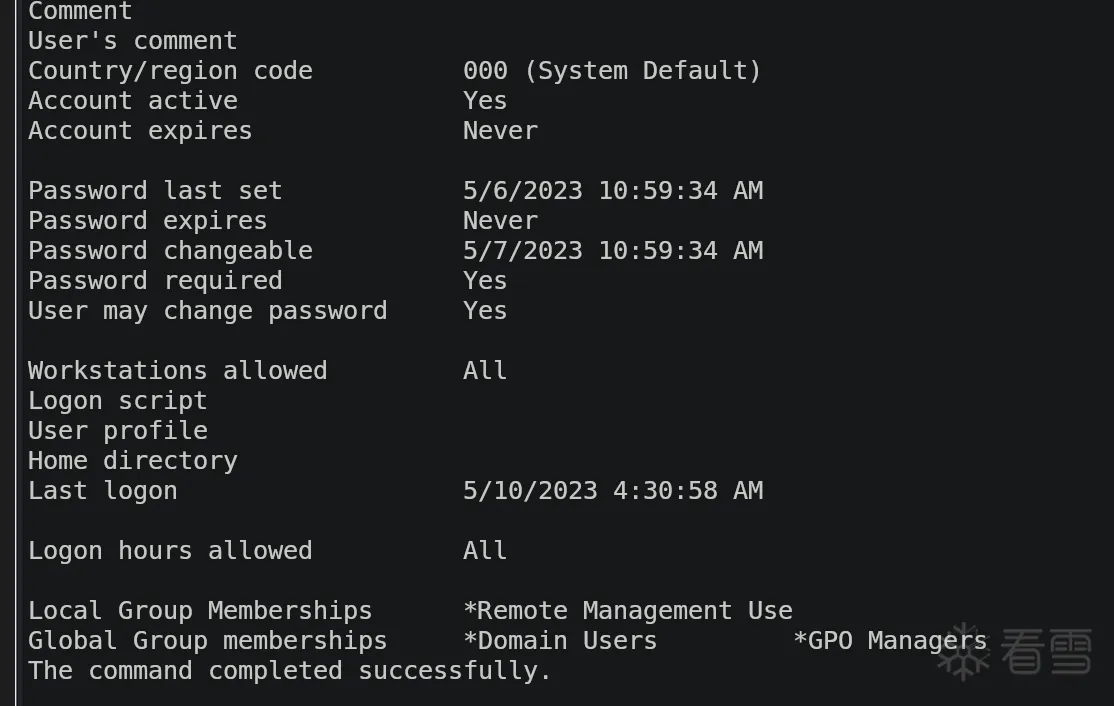1114x706 pixels.
Task: Click the "Never" value for Account expires
Action: (500, 131)
